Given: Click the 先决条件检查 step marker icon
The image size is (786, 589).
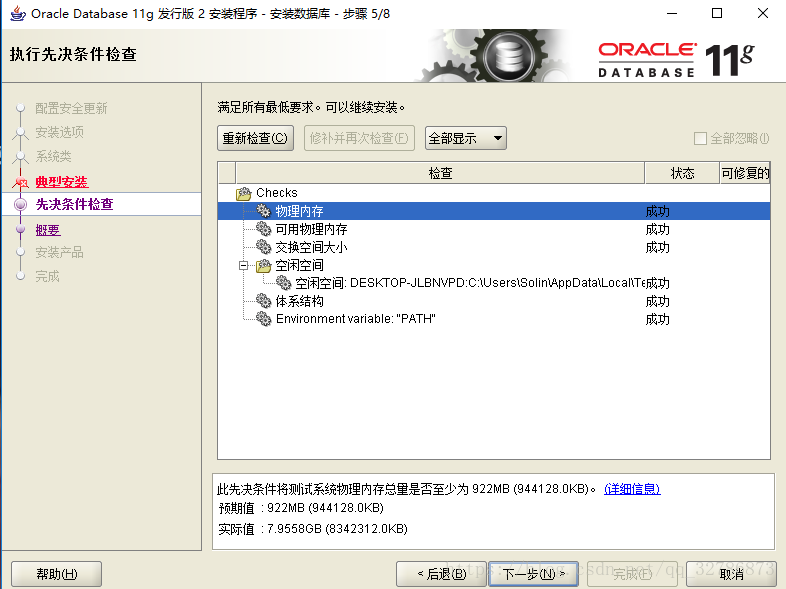Looking at the screenshot, I should [21, 205].
